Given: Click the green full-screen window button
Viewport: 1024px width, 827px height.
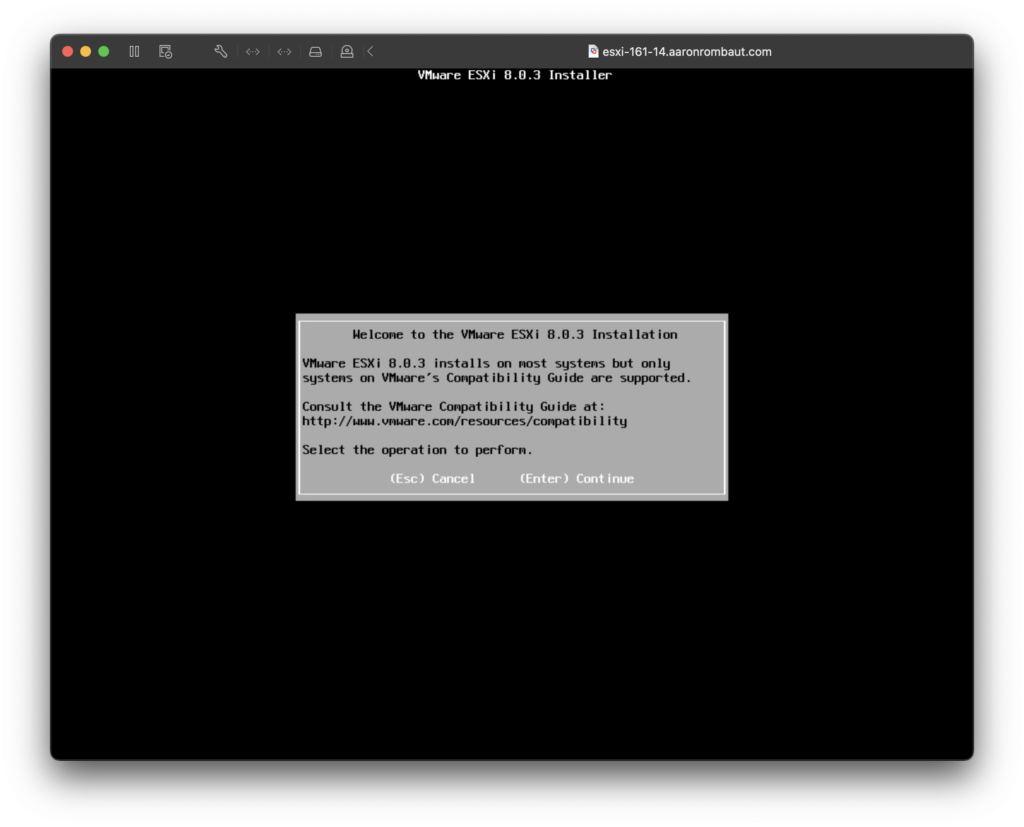Looking at the screenshot, I should pos(103,52).
